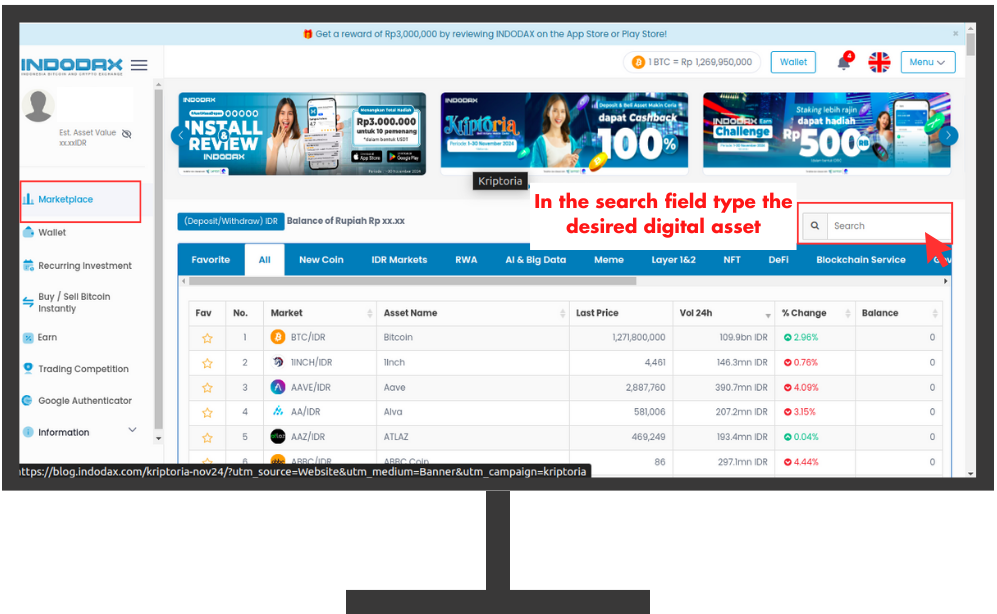Click the Buy / Sell arrows icon

pyautogui.click(x=28, y=302)
